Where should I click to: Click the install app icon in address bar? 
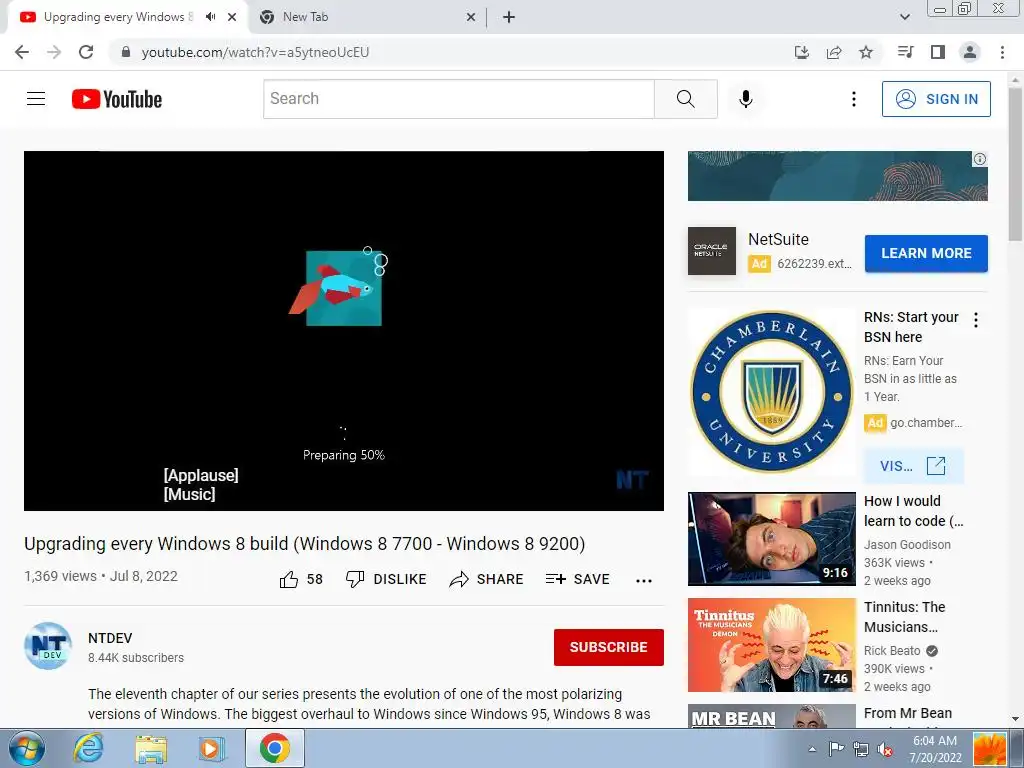coord(801,52)
